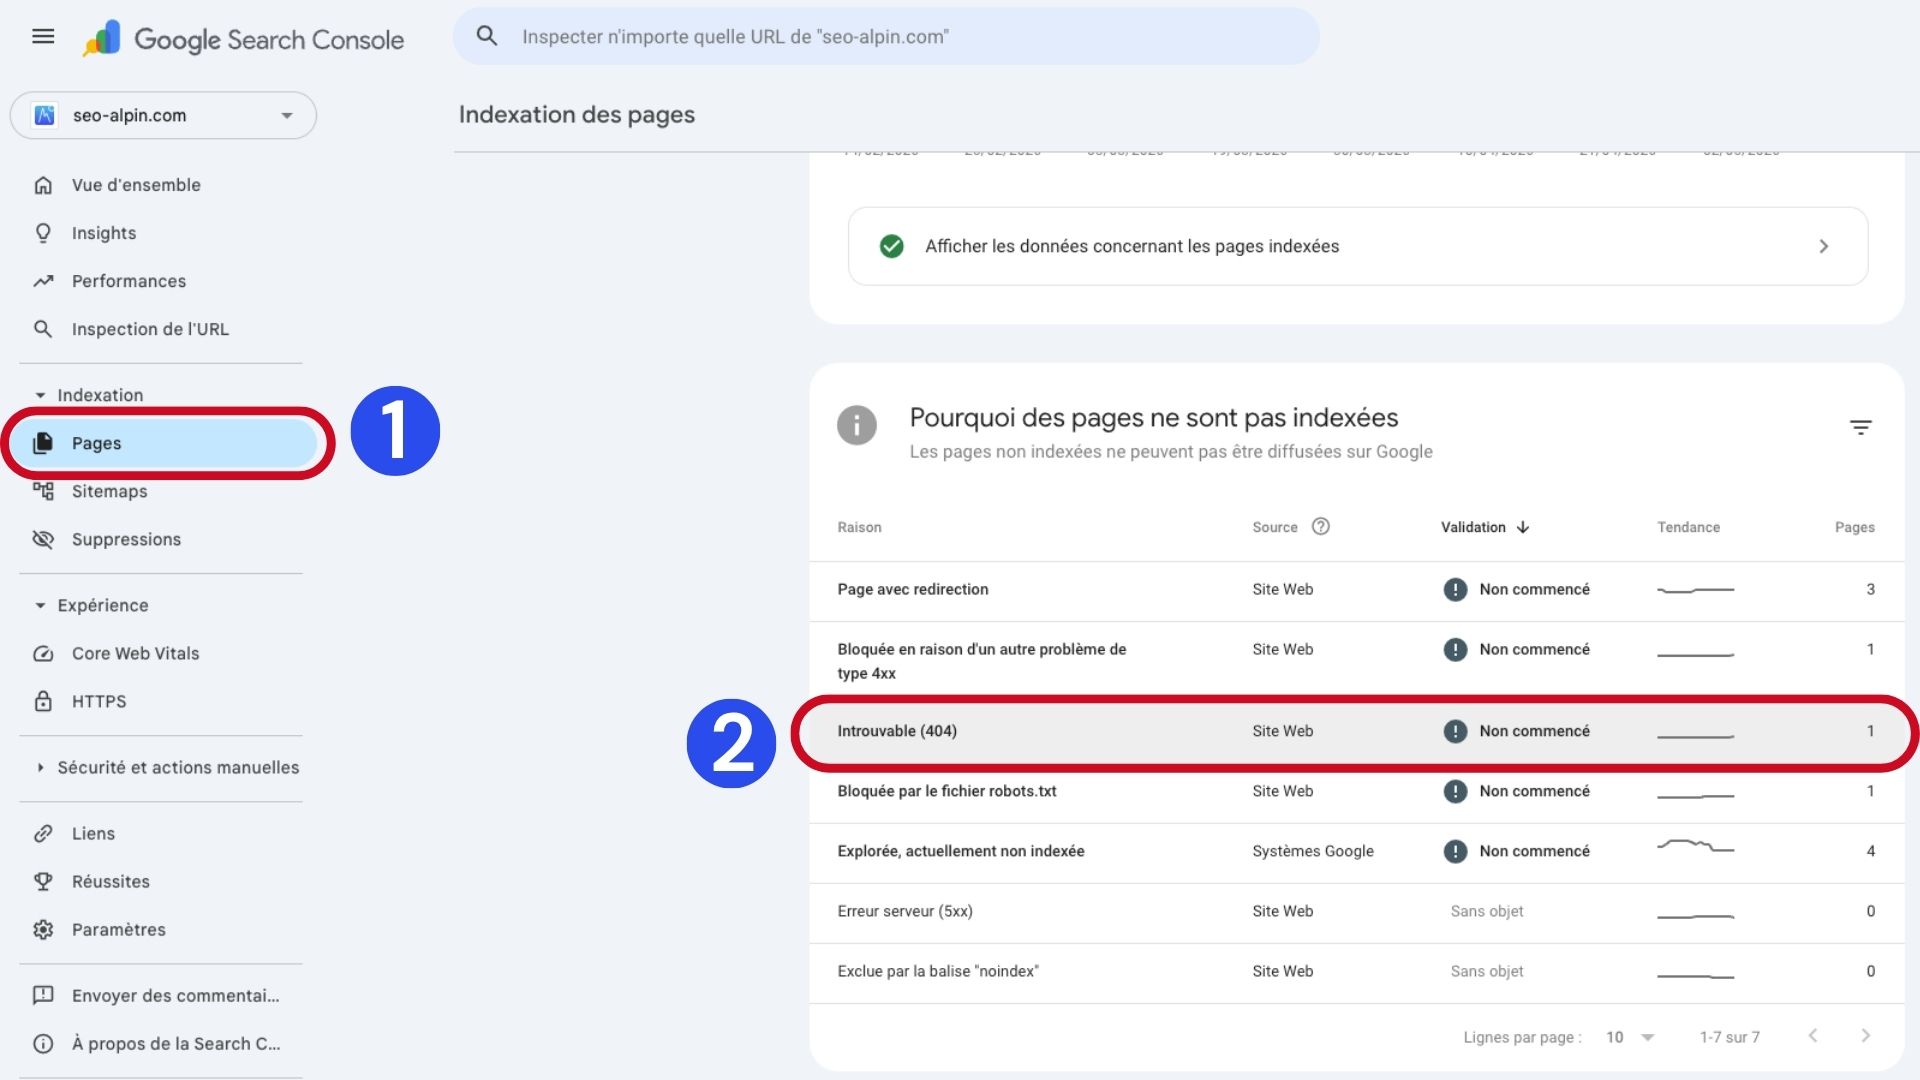Open Explorée, actuellement non indexée row
Viewport: 1920px width, 1080px height.
click(1357, 851)
